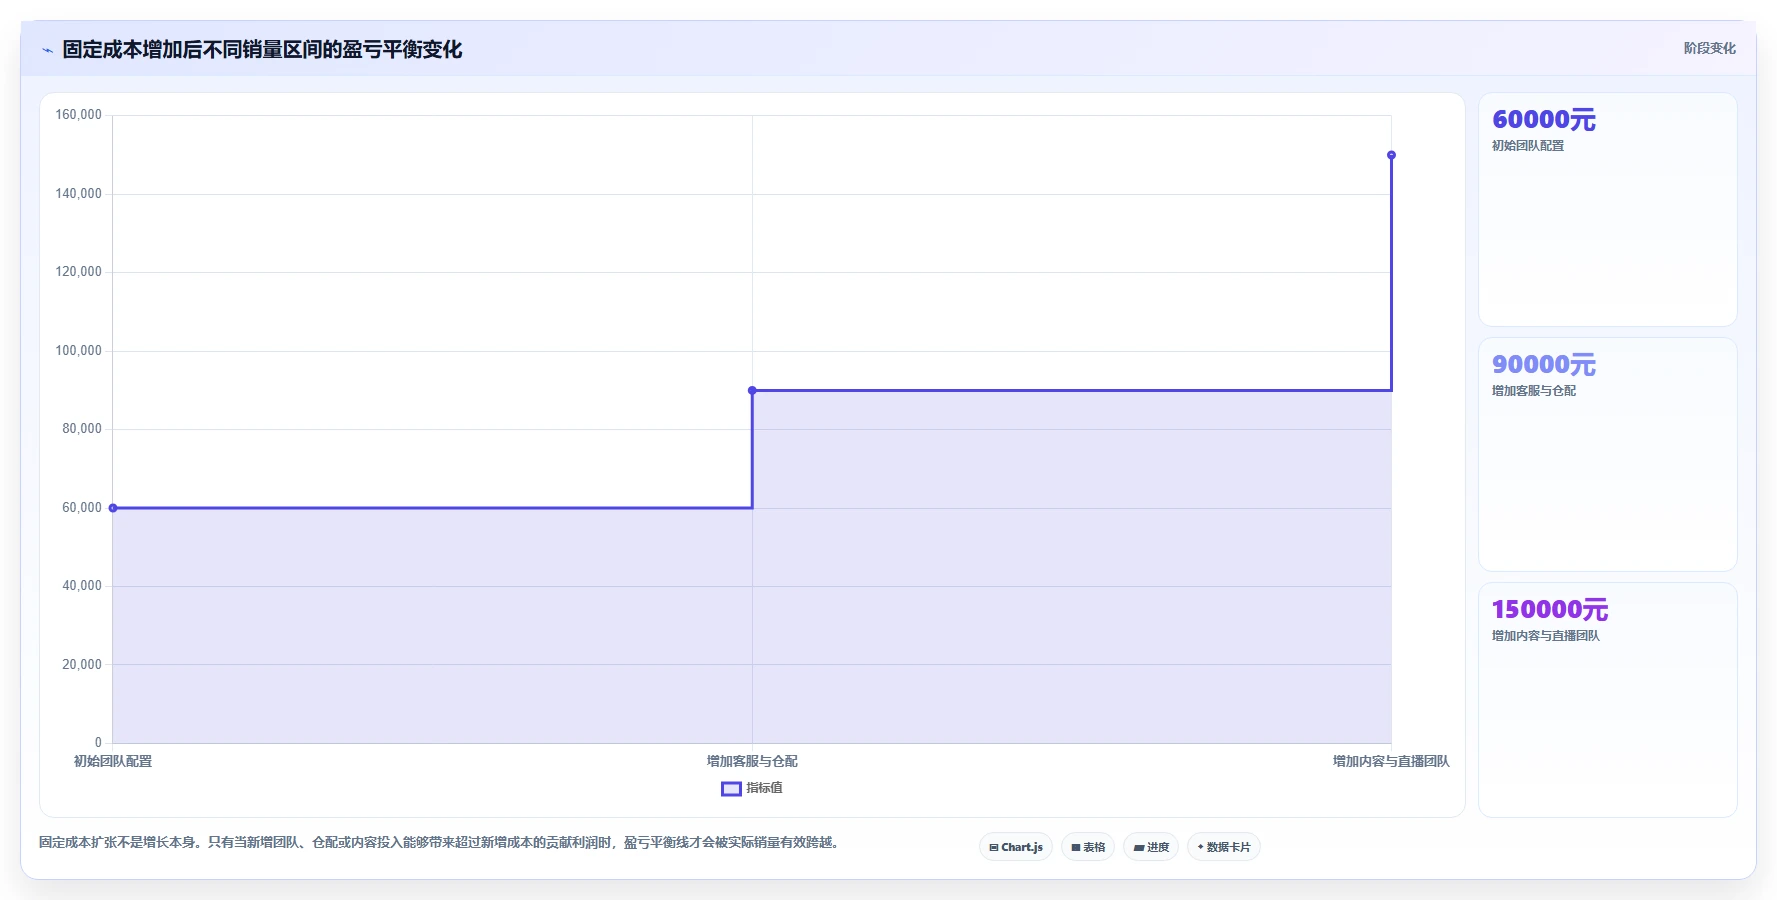Open the 数据卡片 chip
Viewport: 1777px width, 900px height.
pos(1224,847)
